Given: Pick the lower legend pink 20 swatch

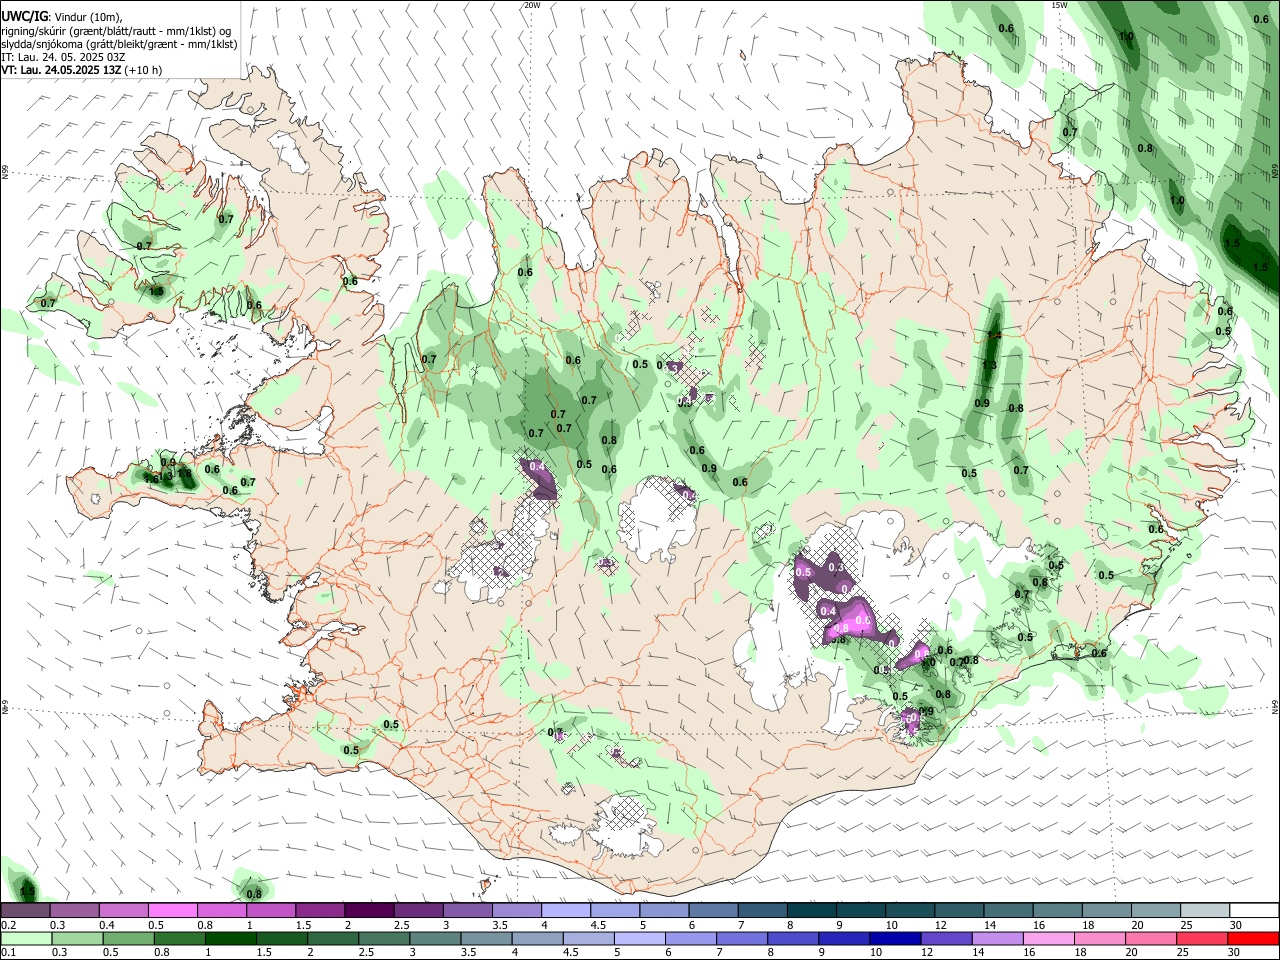Looking at the screenshot, I should pyautogui.click(x=1152, y=938).
